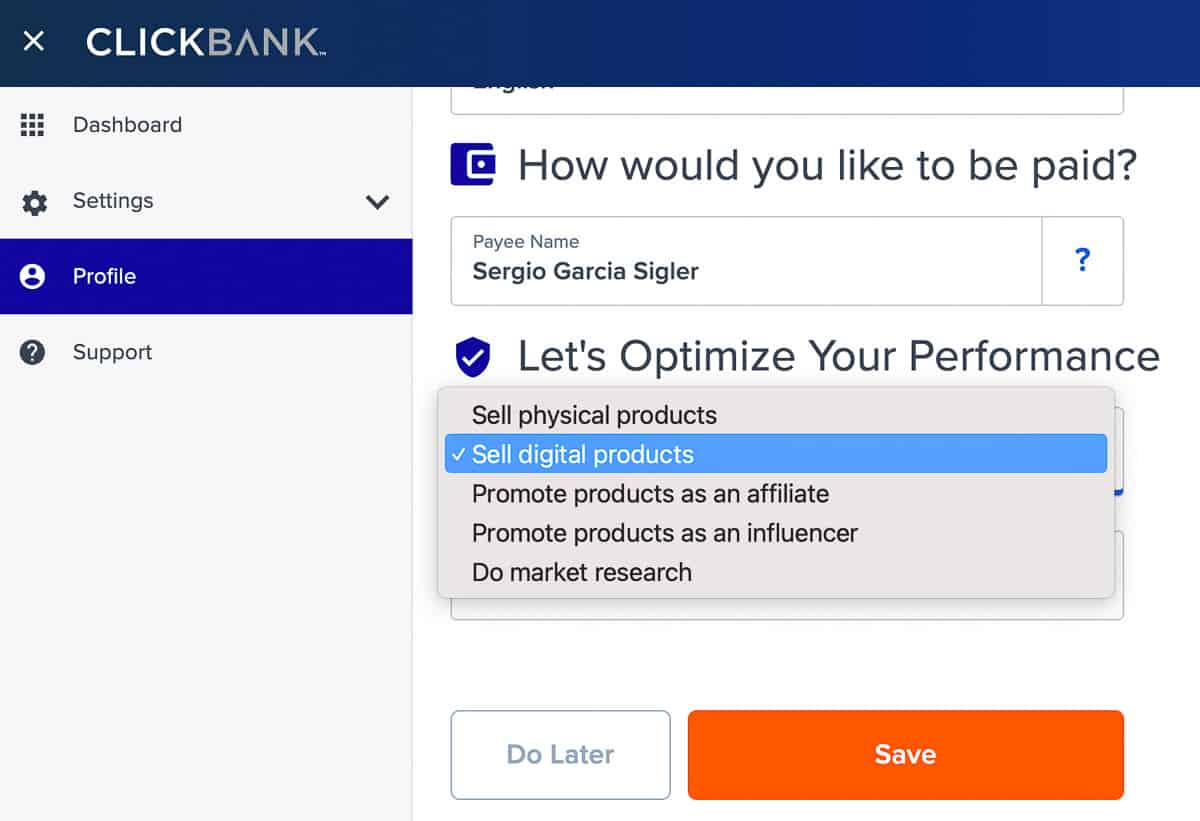Open Dashboard in the sidebar
The height and width of the screenshot is (821, 1200).
(127, 125)
